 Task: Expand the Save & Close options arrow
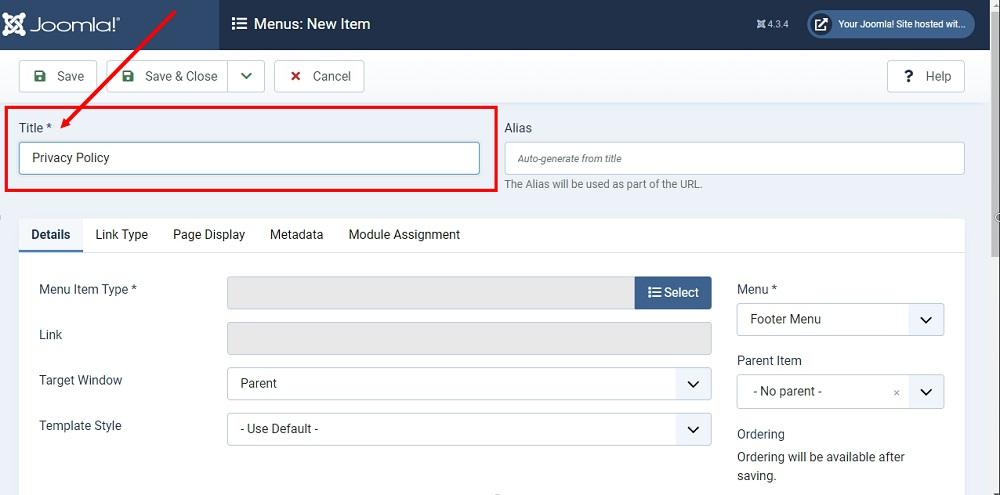(x=246, y=76)
